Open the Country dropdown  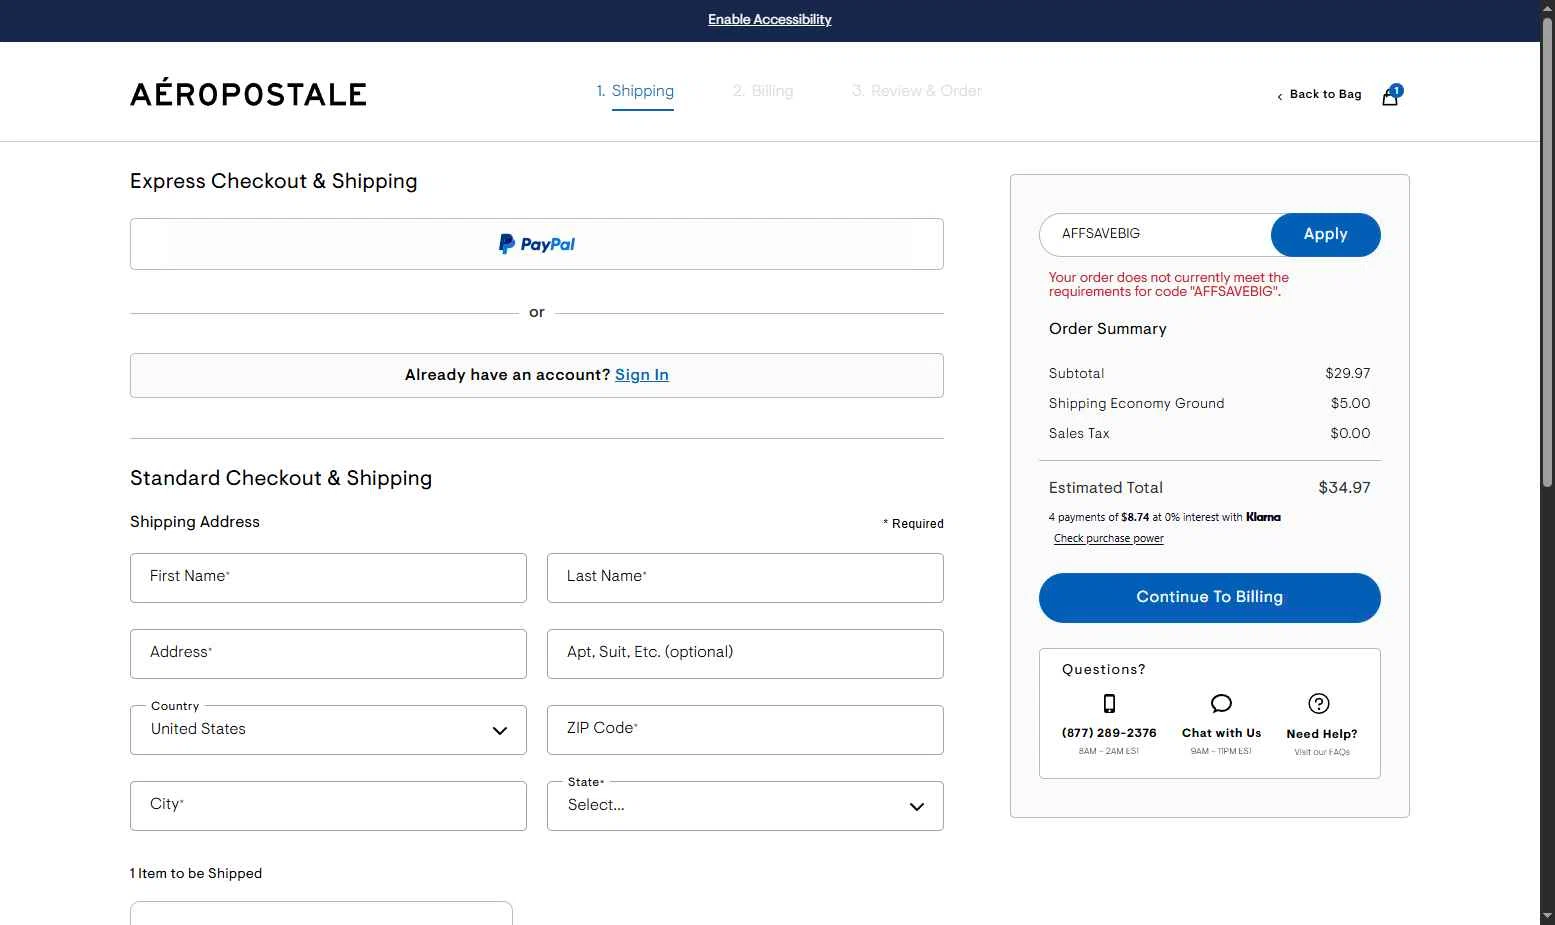point(328,730)
